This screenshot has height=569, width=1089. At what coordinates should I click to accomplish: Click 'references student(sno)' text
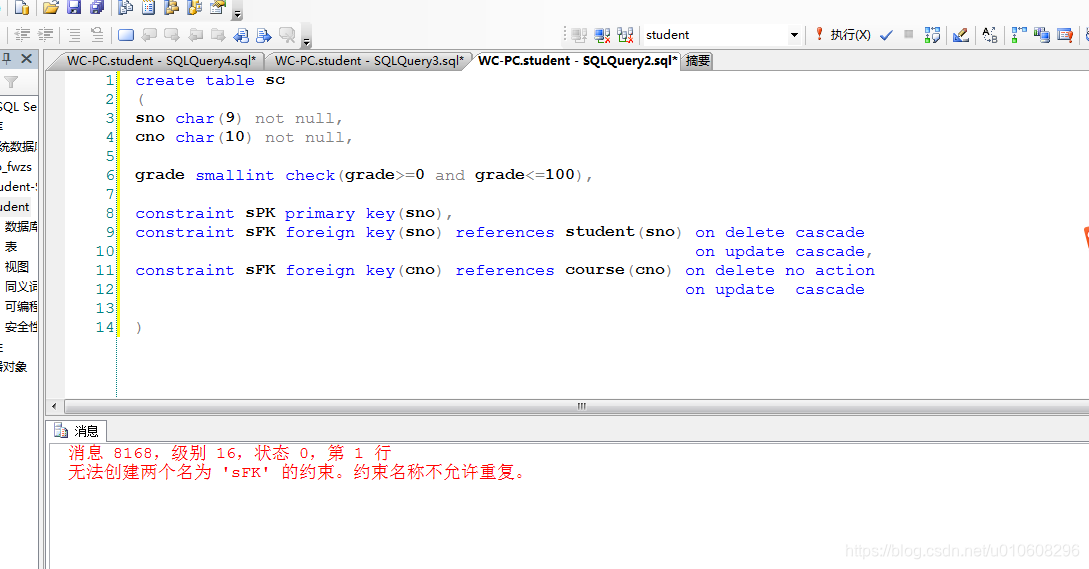pos(568,232)
